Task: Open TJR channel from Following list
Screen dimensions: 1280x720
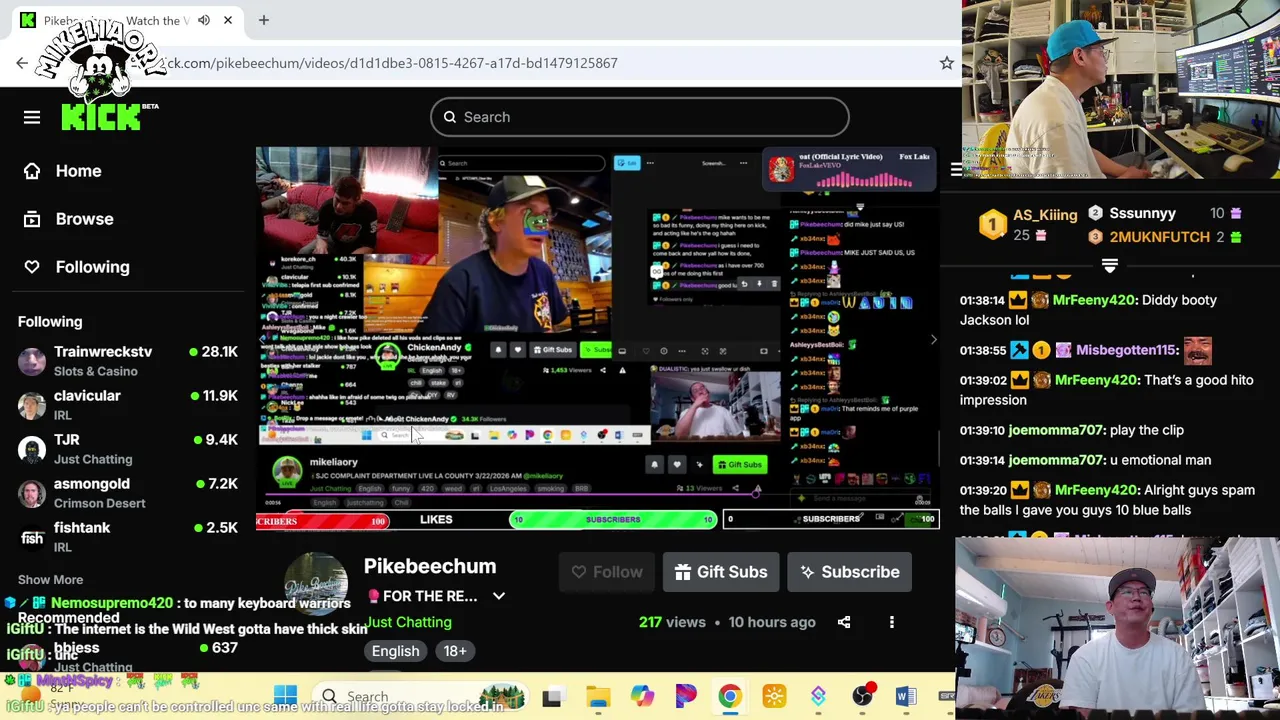Action: pos(128,449)
